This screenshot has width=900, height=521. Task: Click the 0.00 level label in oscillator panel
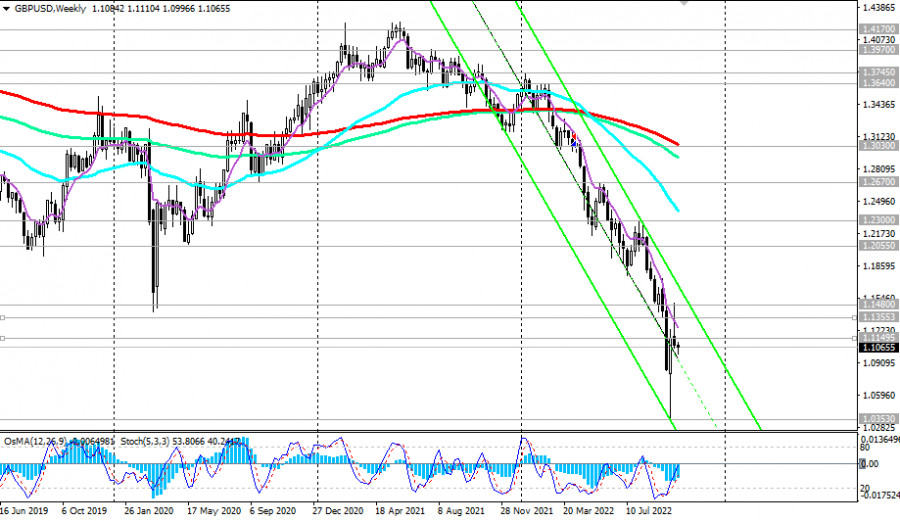(873, 464)
